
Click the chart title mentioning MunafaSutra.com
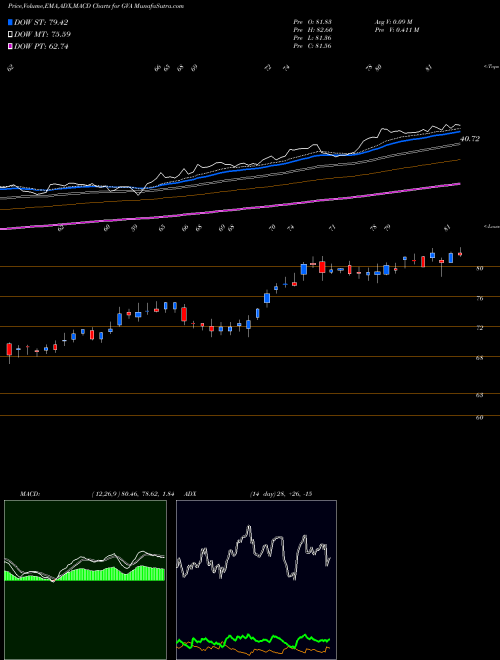point(96,6)
